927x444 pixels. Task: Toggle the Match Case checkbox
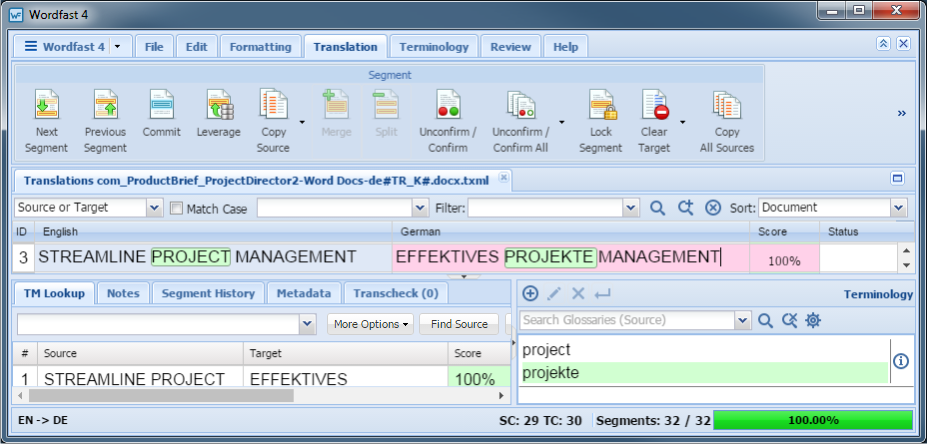point(176,208)
